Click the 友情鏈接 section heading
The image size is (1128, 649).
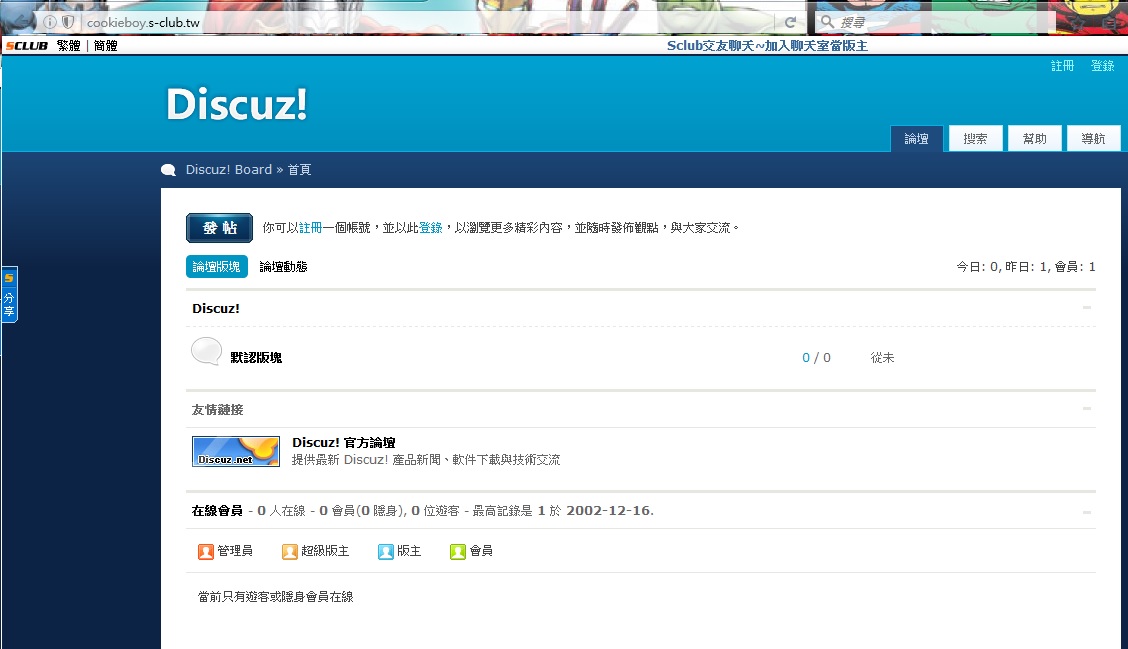tap(217, 410)
